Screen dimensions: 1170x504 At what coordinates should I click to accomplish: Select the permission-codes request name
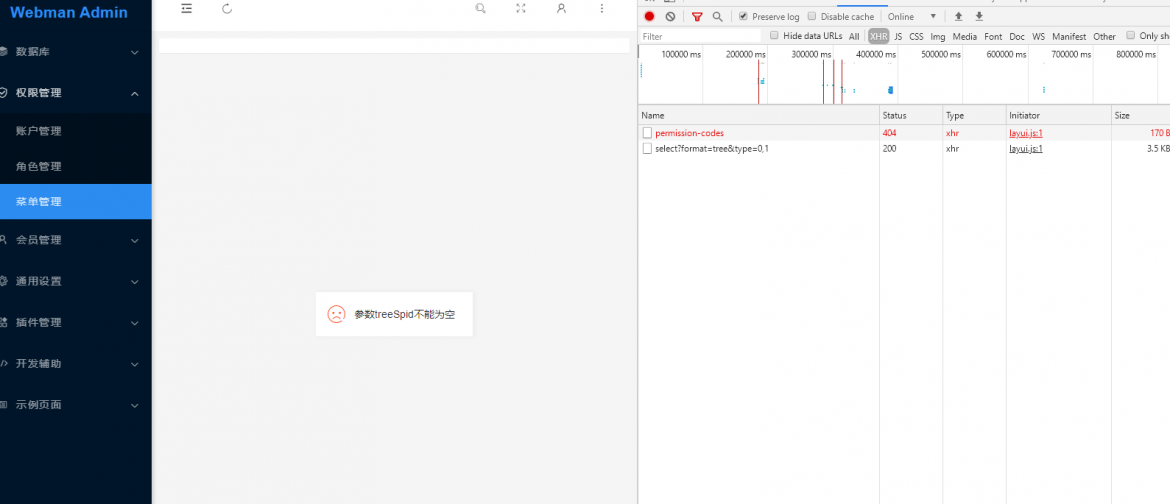click(x=689, y=133)
